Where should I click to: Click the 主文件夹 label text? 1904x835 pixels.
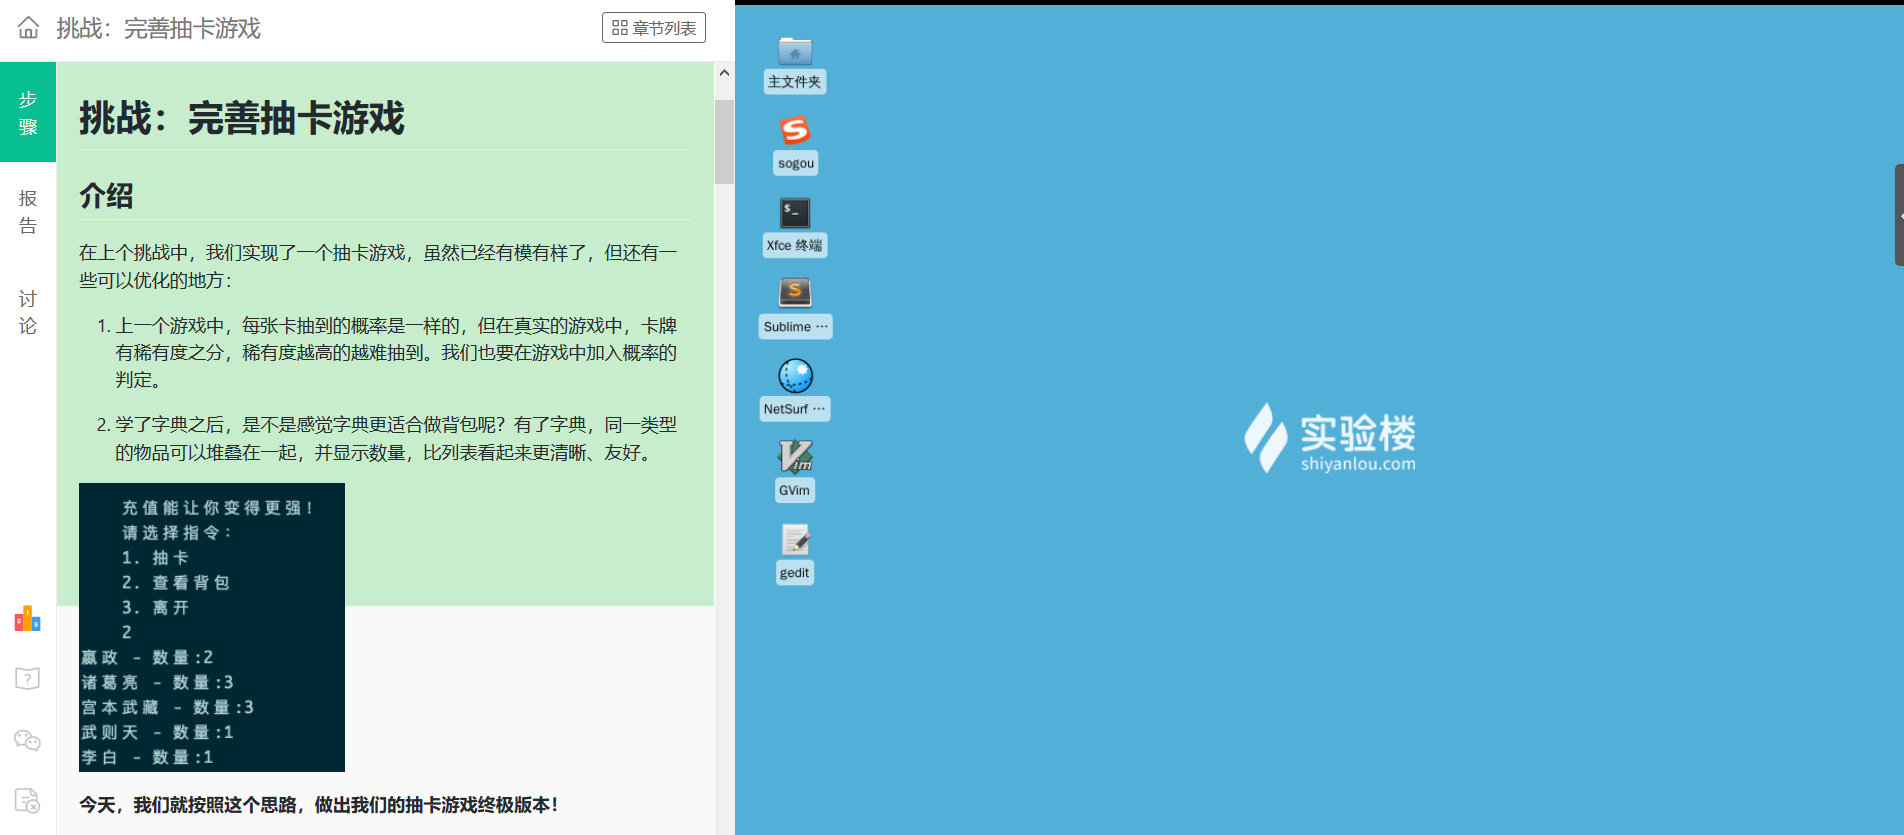point(795,82)
